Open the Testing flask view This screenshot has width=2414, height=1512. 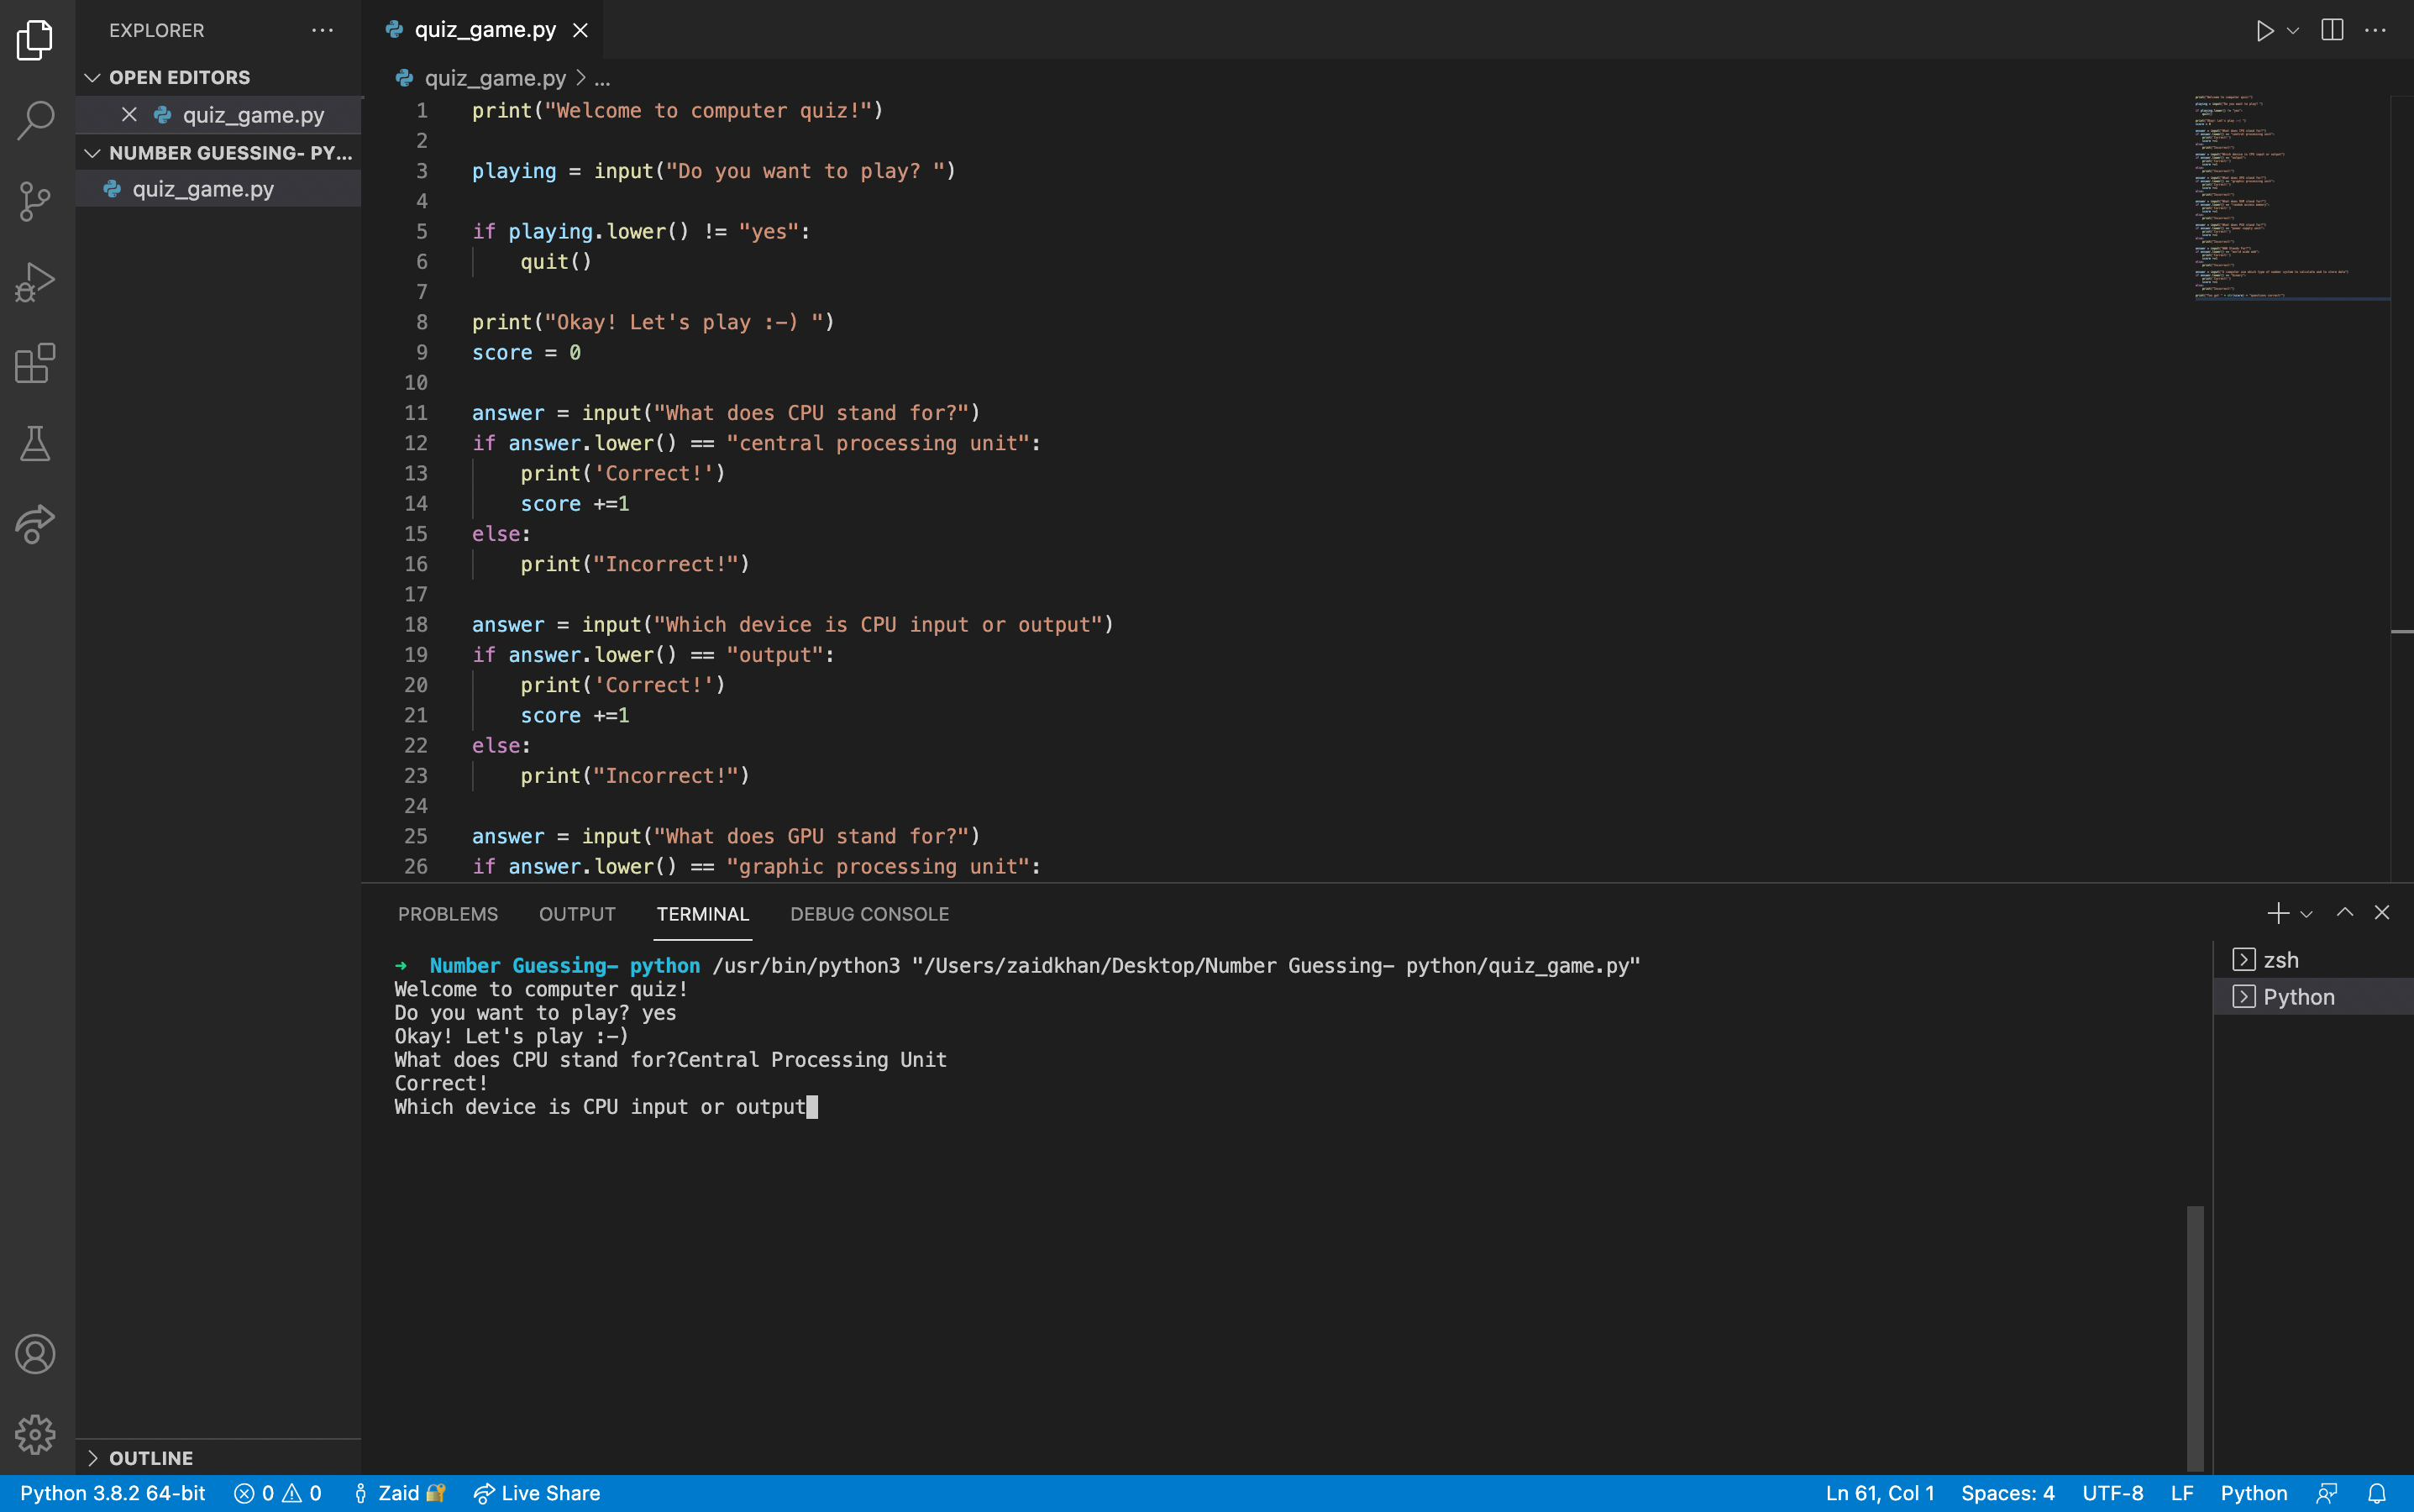click(x=36, y=443)
